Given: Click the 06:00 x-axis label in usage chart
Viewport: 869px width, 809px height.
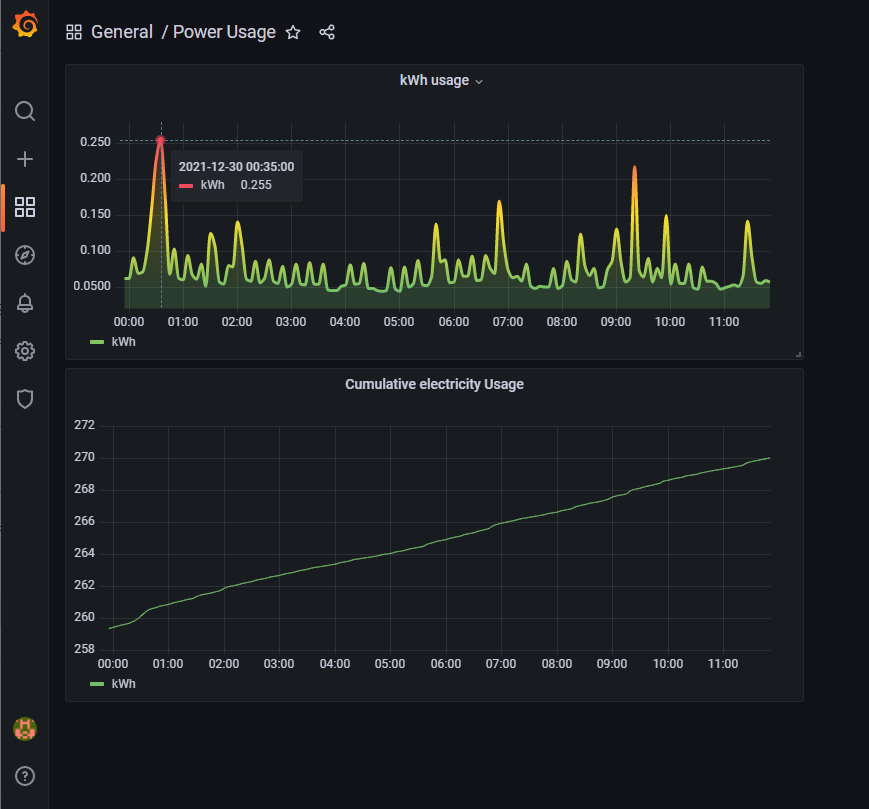Looking at the screenshot, I should coord(453,322).
